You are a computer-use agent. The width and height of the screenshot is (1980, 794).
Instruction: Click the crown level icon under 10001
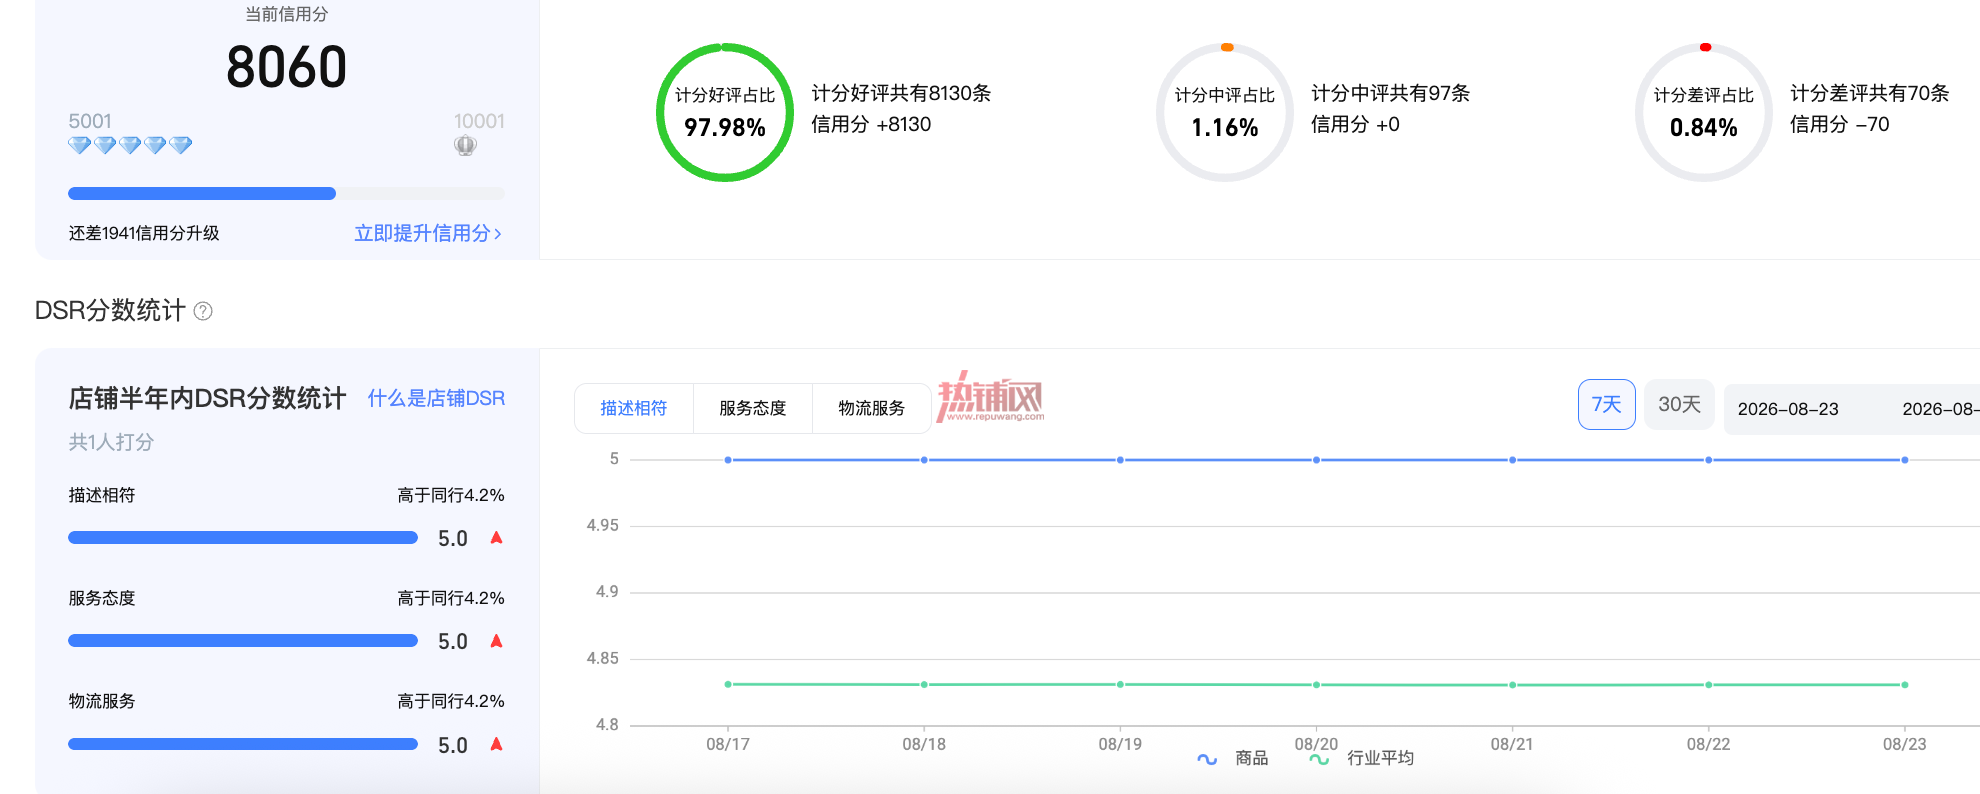coord(465,145)
